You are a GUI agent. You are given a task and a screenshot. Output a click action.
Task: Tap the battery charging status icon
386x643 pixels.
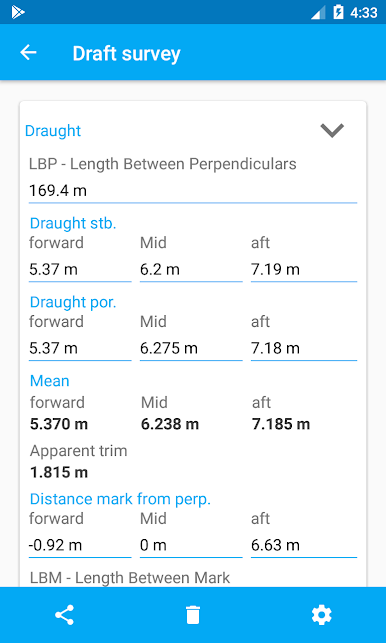(338, 12)
